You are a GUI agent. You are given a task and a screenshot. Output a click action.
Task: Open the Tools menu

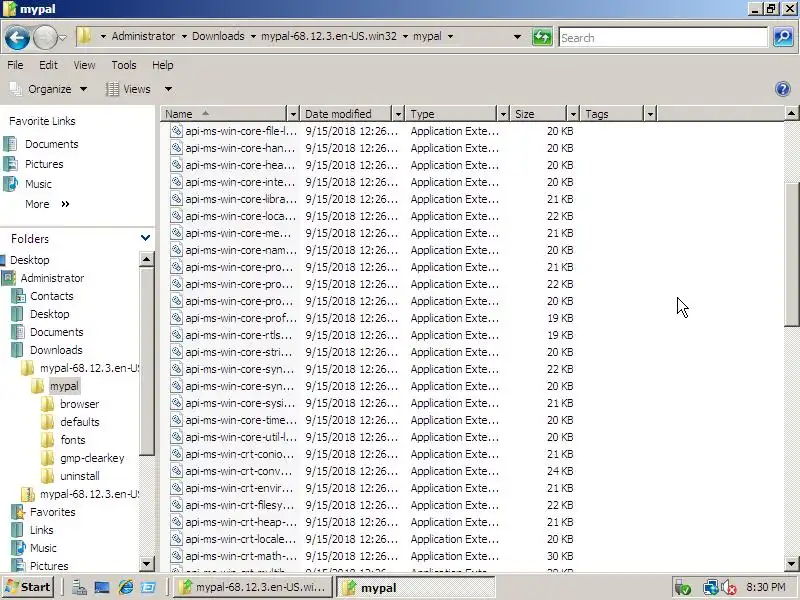click(124, 65)
